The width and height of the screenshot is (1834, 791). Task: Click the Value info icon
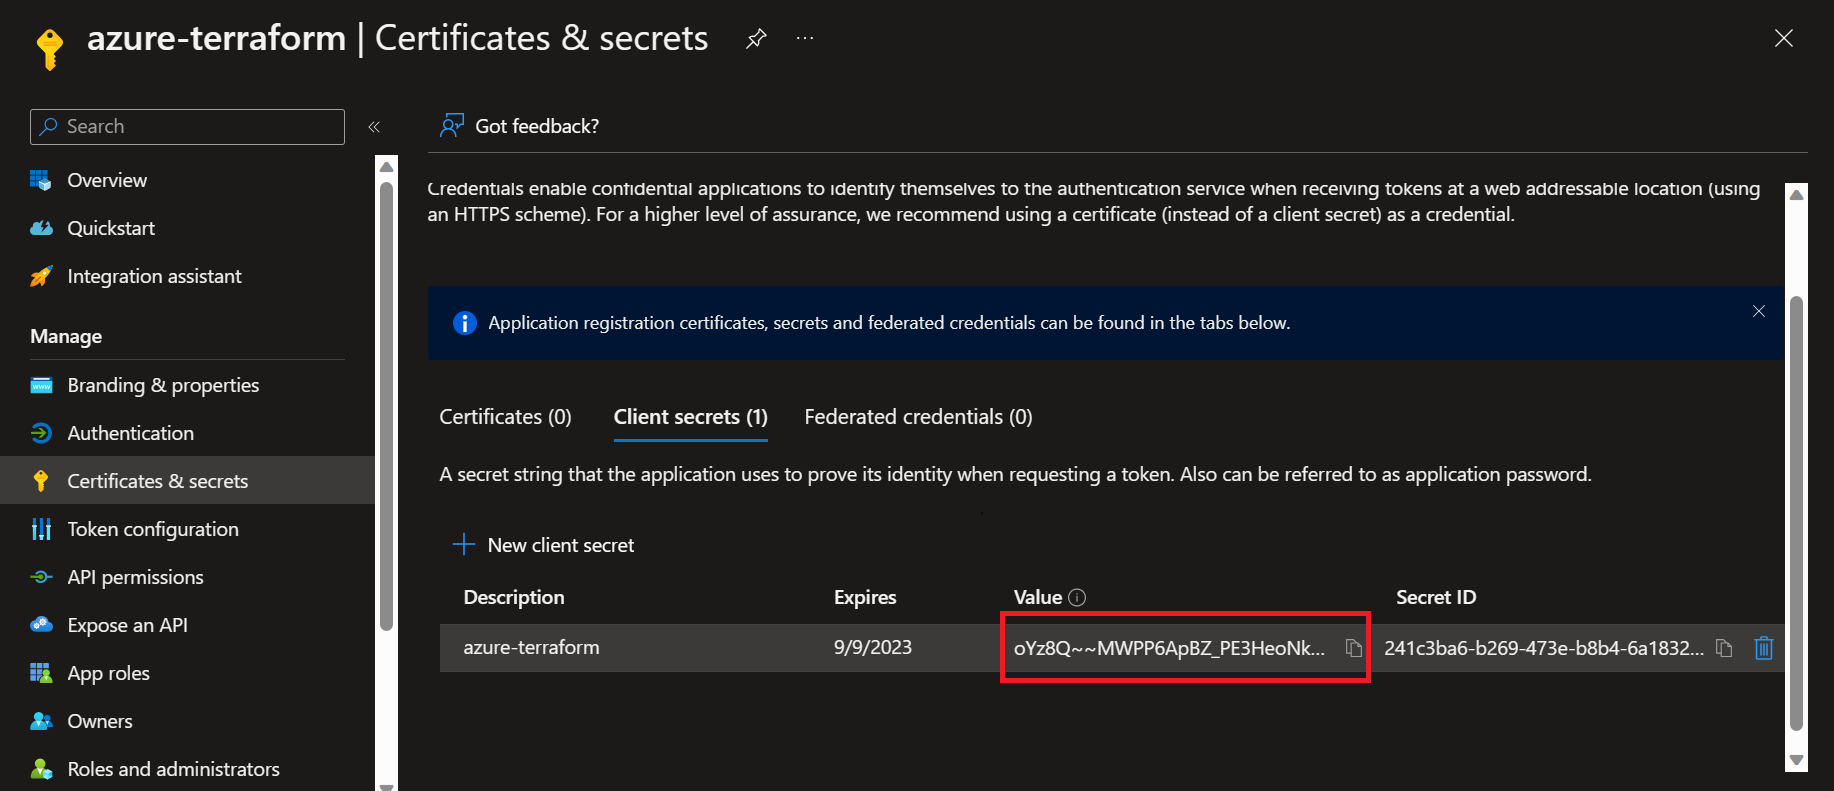1077,597
